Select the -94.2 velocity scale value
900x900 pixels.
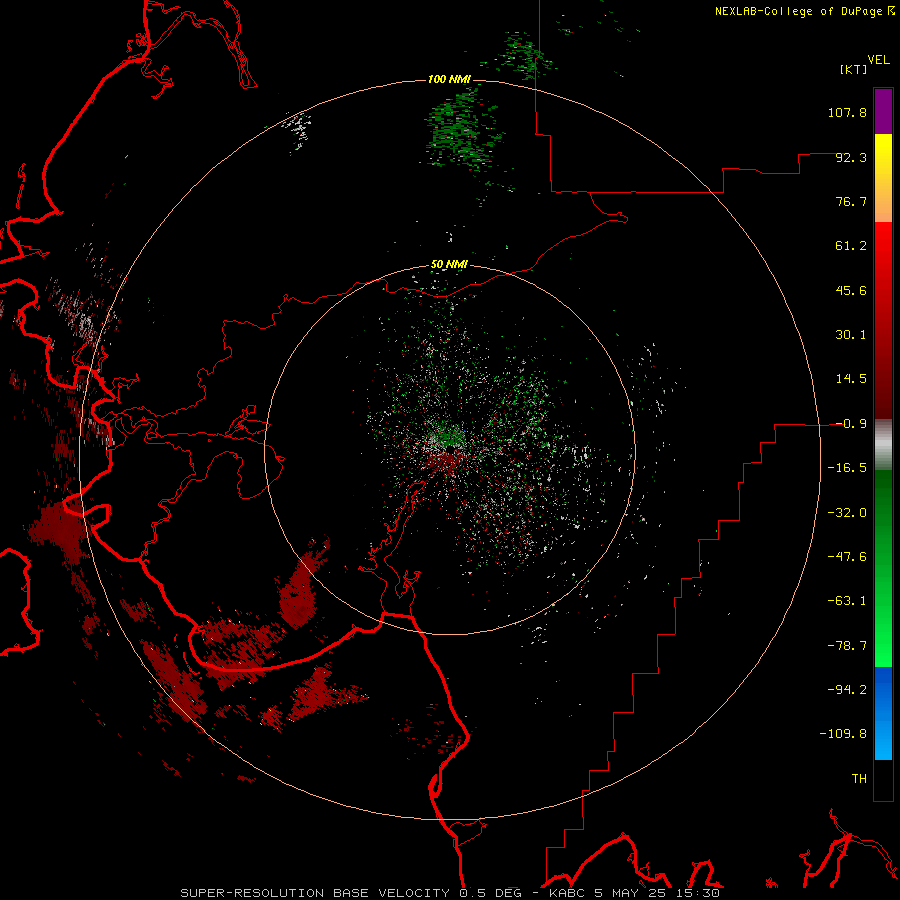point(847,689)
